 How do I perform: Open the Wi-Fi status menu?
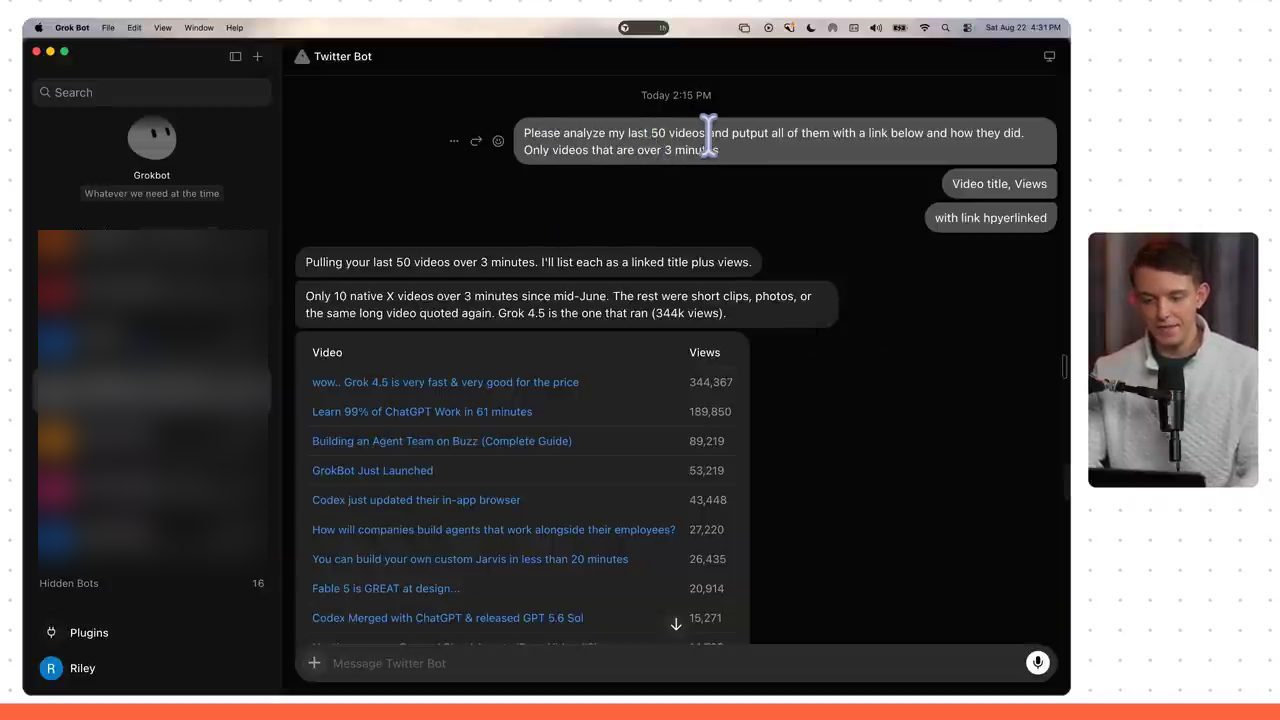click(x=924, y=28)
